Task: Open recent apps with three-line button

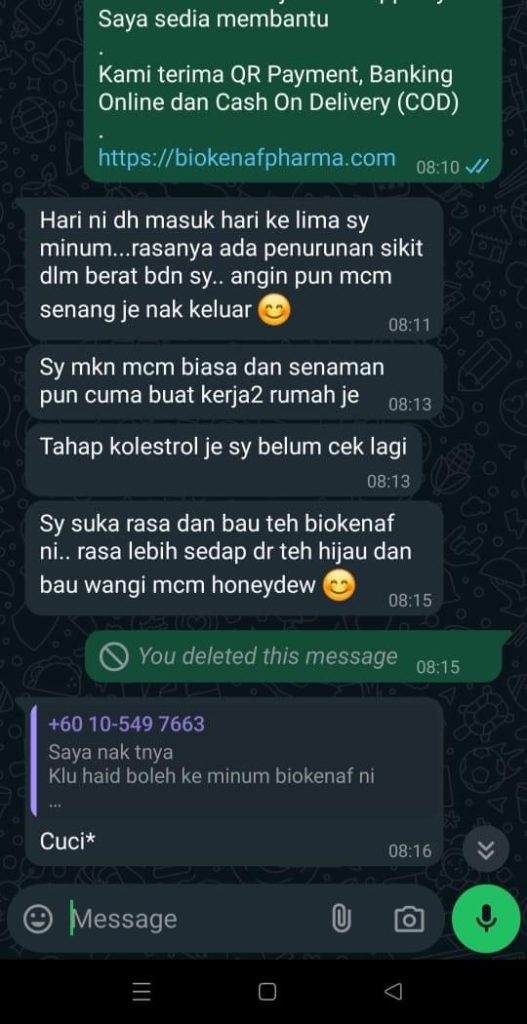Action: coord(142,991)
